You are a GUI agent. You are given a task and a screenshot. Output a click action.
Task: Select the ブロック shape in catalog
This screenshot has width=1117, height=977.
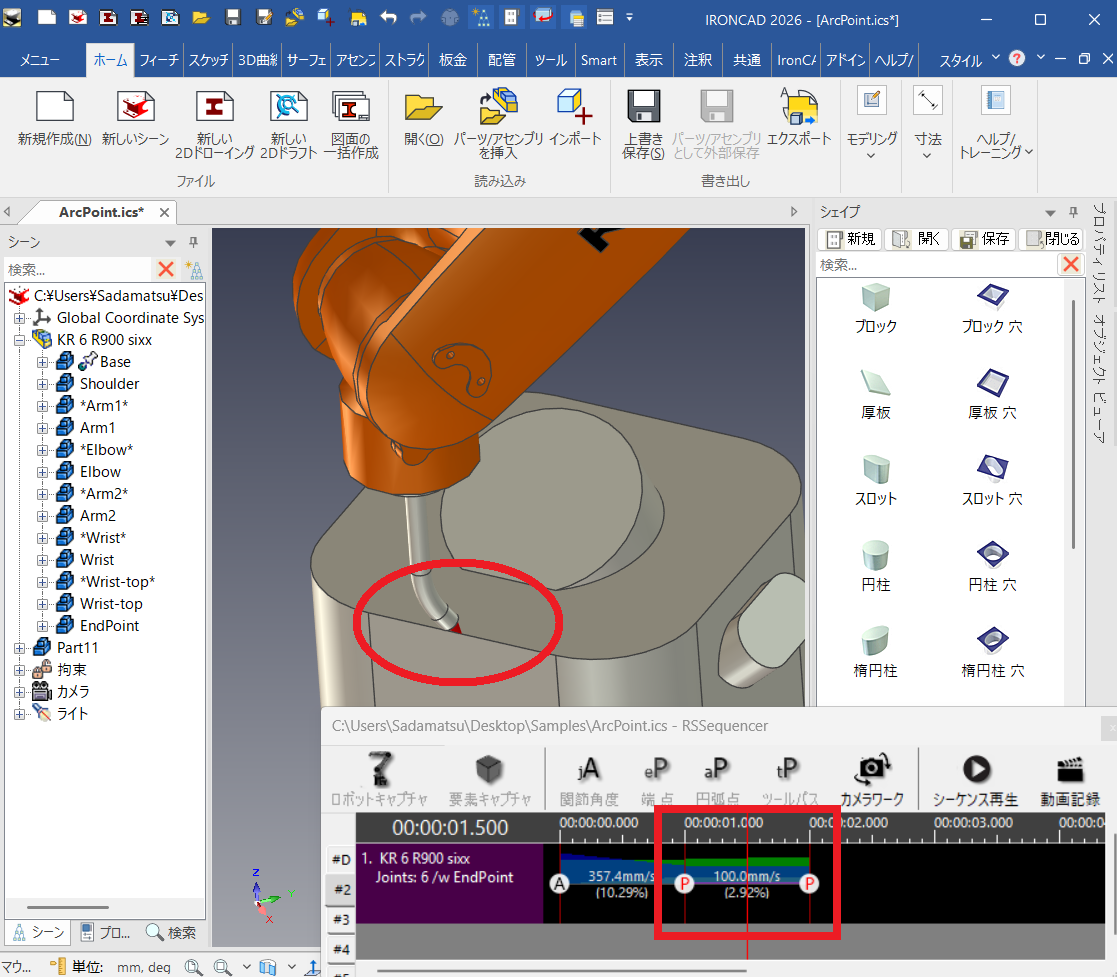pos(876,309)
